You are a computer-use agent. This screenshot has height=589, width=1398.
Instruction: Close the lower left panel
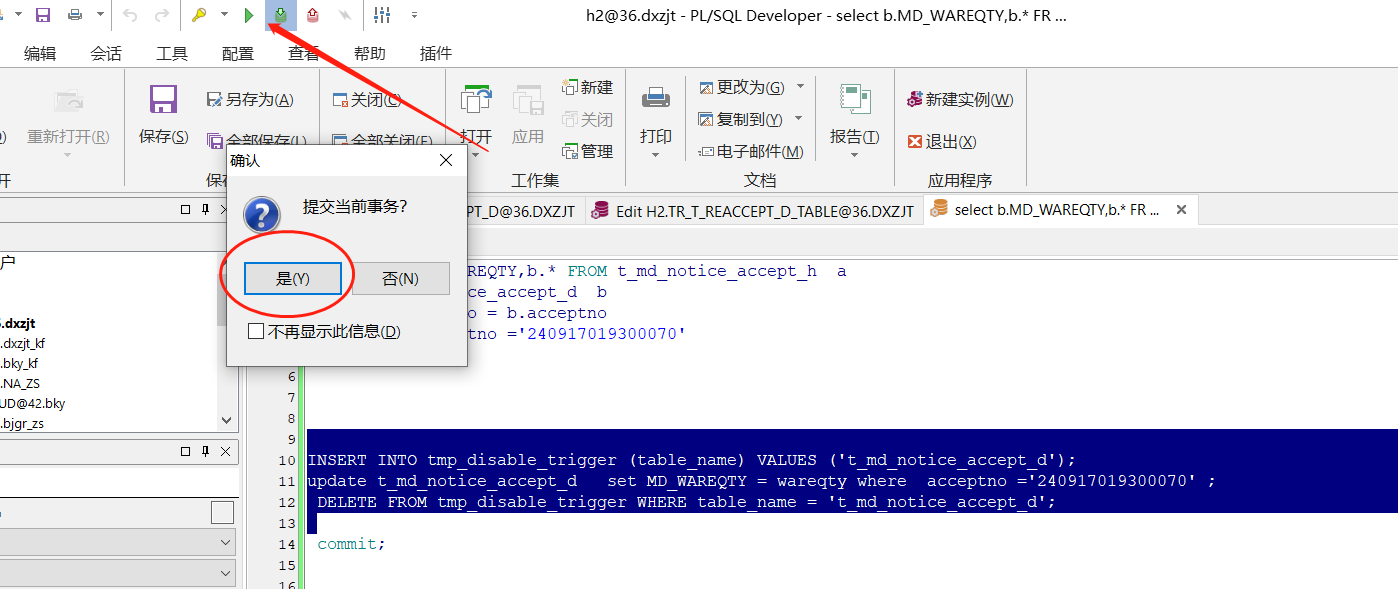coord(226,452)
